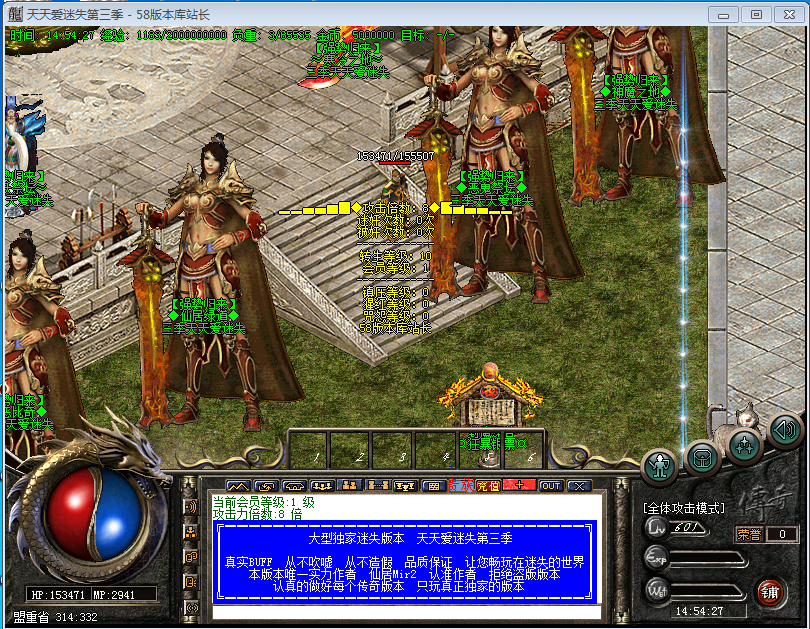Click the red 铺 shop button
This screenshot has width=810, height=629.
tap(770, 591)
